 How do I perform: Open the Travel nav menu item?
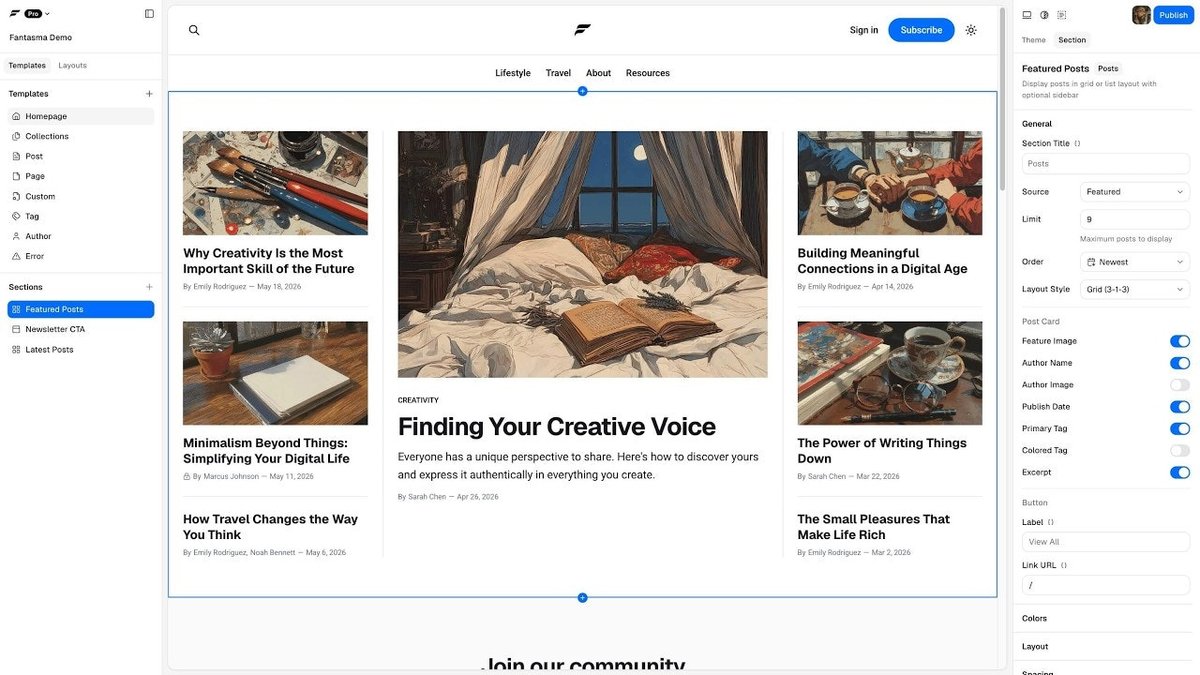(558, 73)
